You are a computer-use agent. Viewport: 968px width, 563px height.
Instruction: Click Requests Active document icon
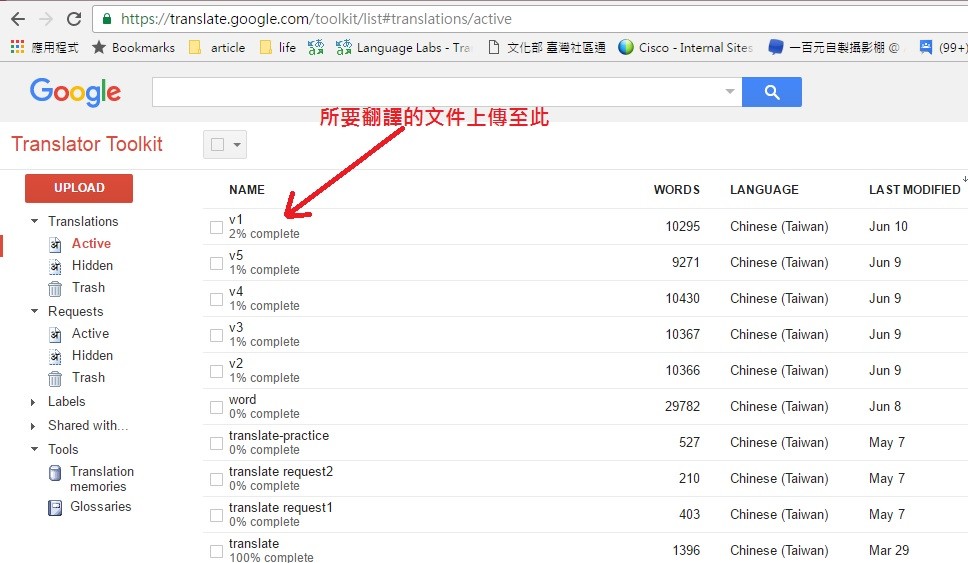point(55,335)
